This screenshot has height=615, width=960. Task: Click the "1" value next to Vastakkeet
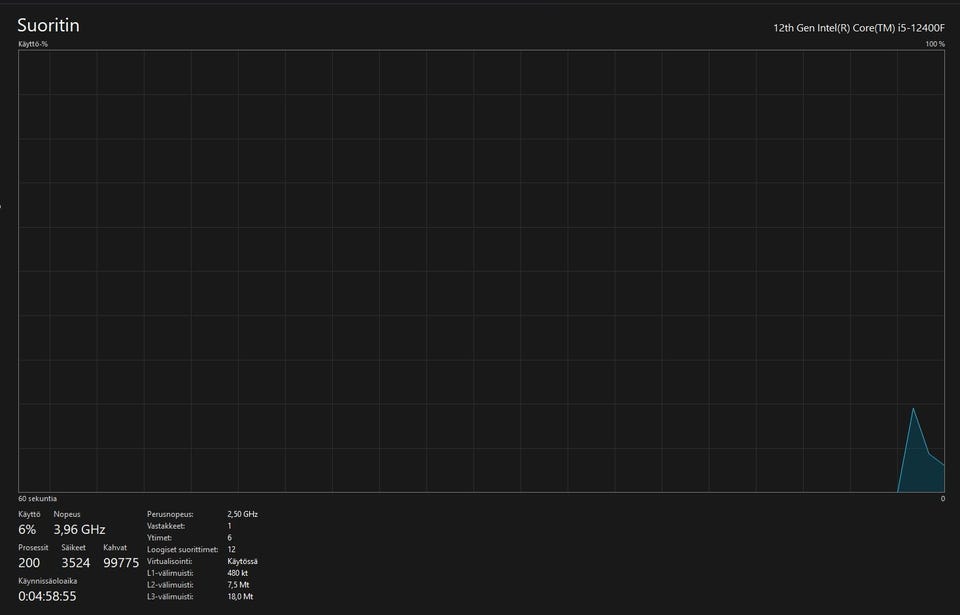click(x=230, y=526)
